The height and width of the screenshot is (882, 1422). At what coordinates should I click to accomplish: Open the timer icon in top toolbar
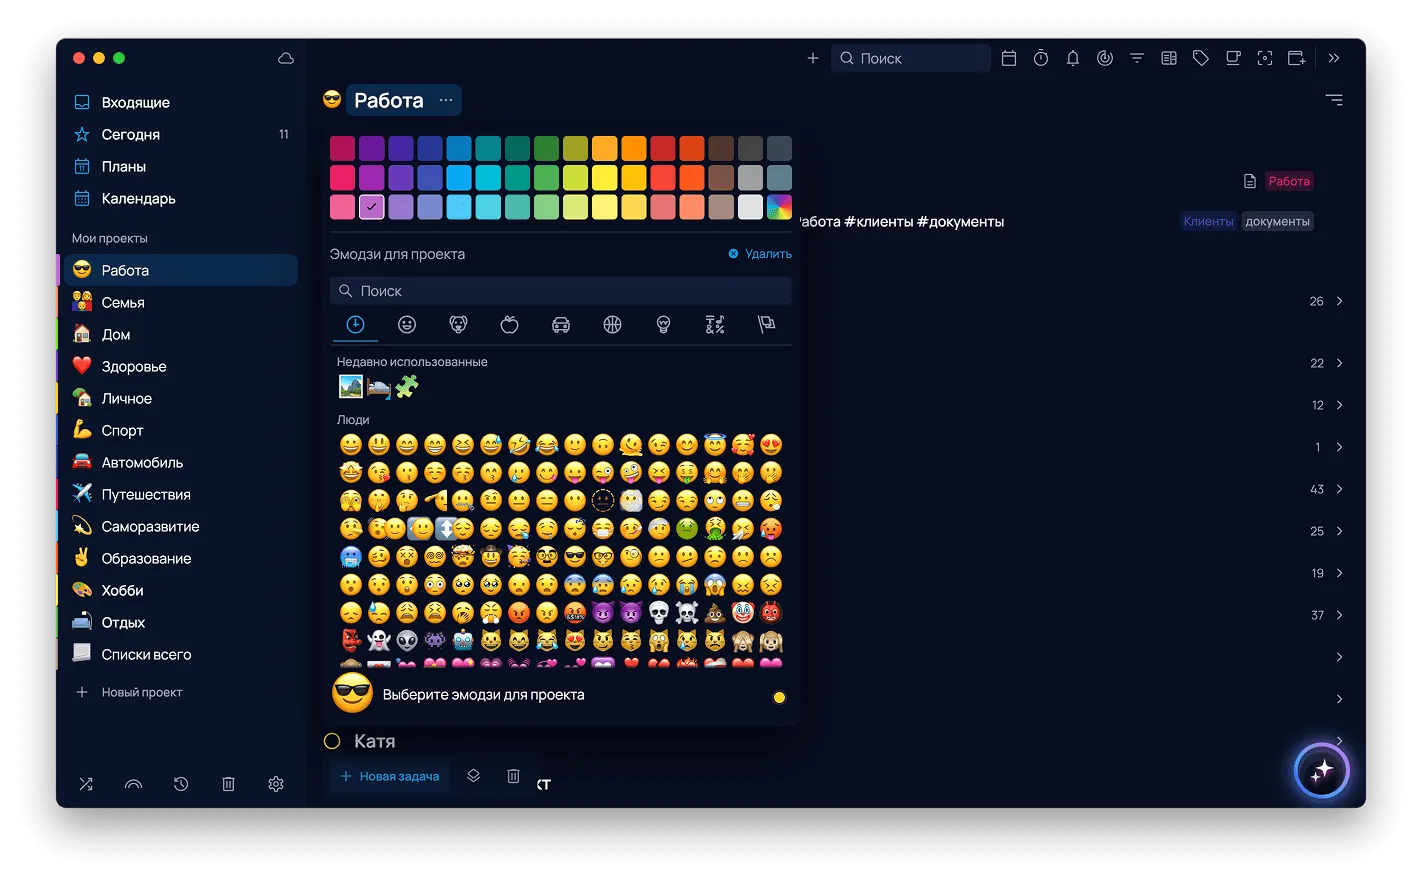[1041, 58]
